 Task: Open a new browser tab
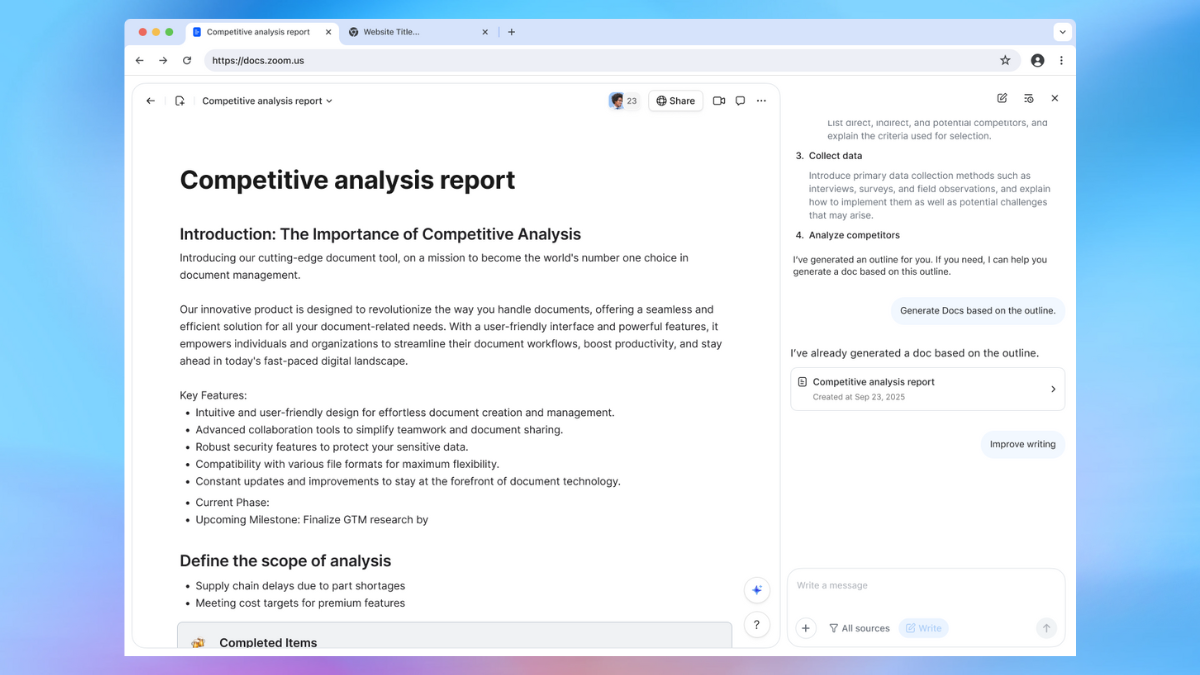point(512,32)
